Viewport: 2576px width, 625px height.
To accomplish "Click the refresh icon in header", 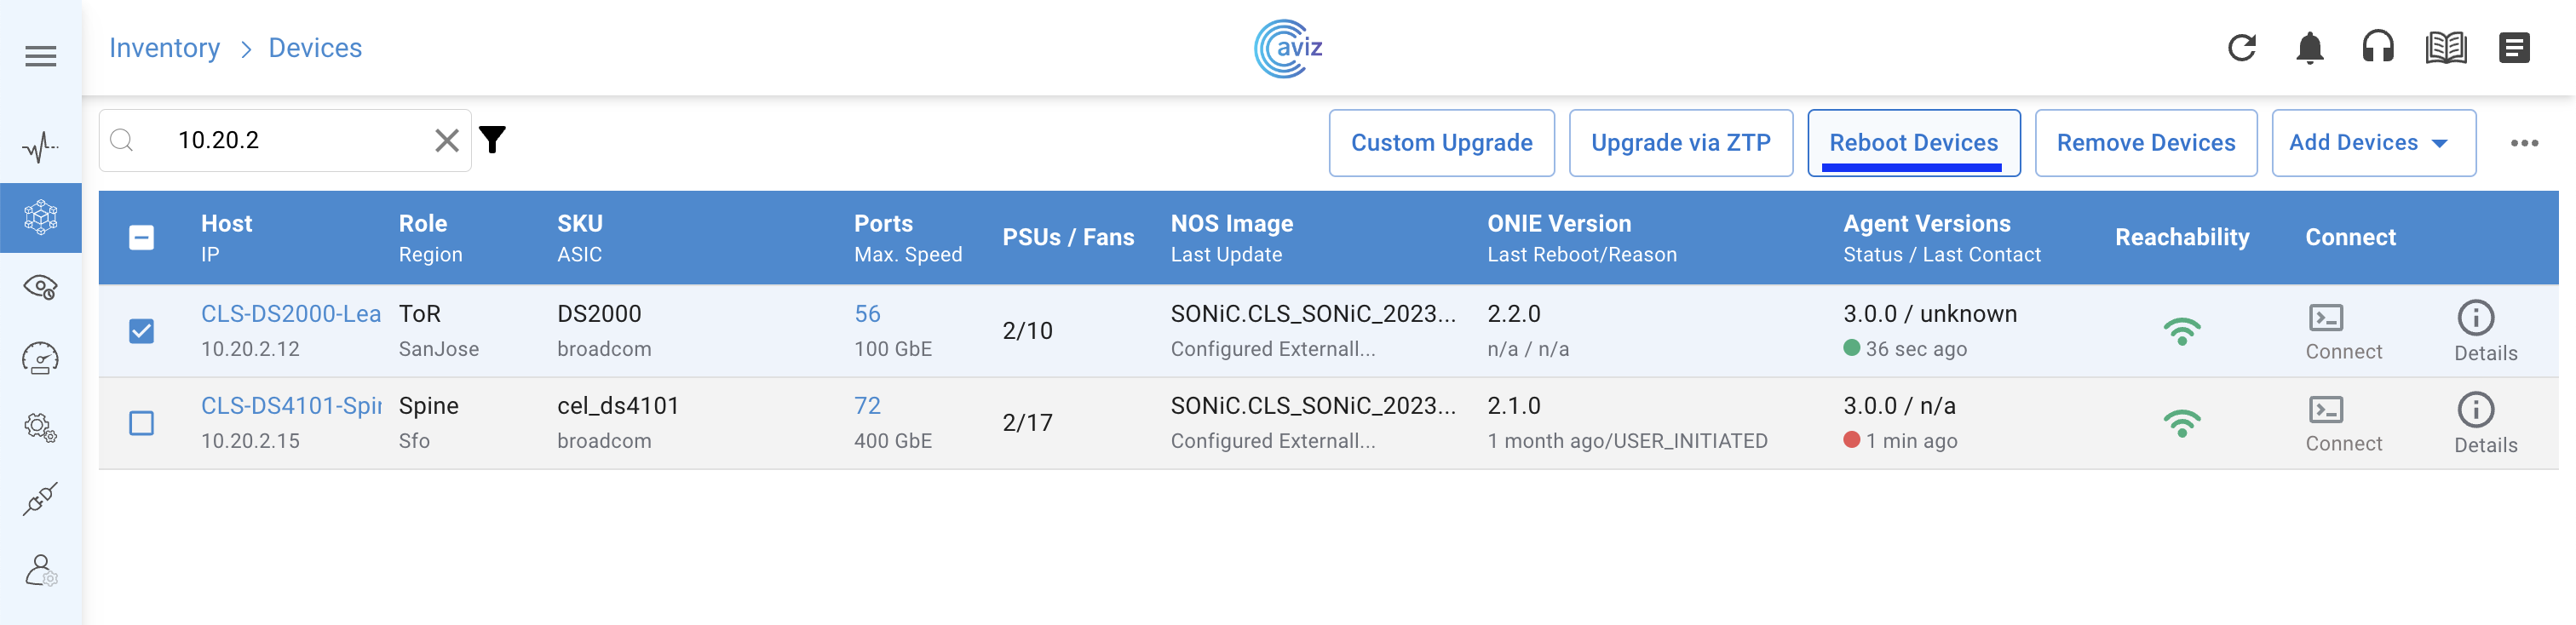I will 2241,48.
